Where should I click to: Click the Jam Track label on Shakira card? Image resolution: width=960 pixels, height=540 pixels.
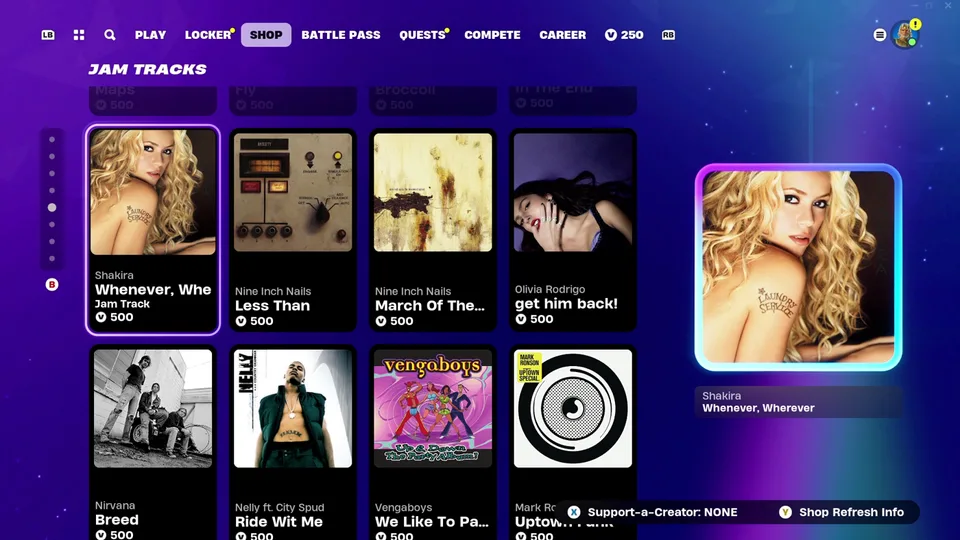122,304
